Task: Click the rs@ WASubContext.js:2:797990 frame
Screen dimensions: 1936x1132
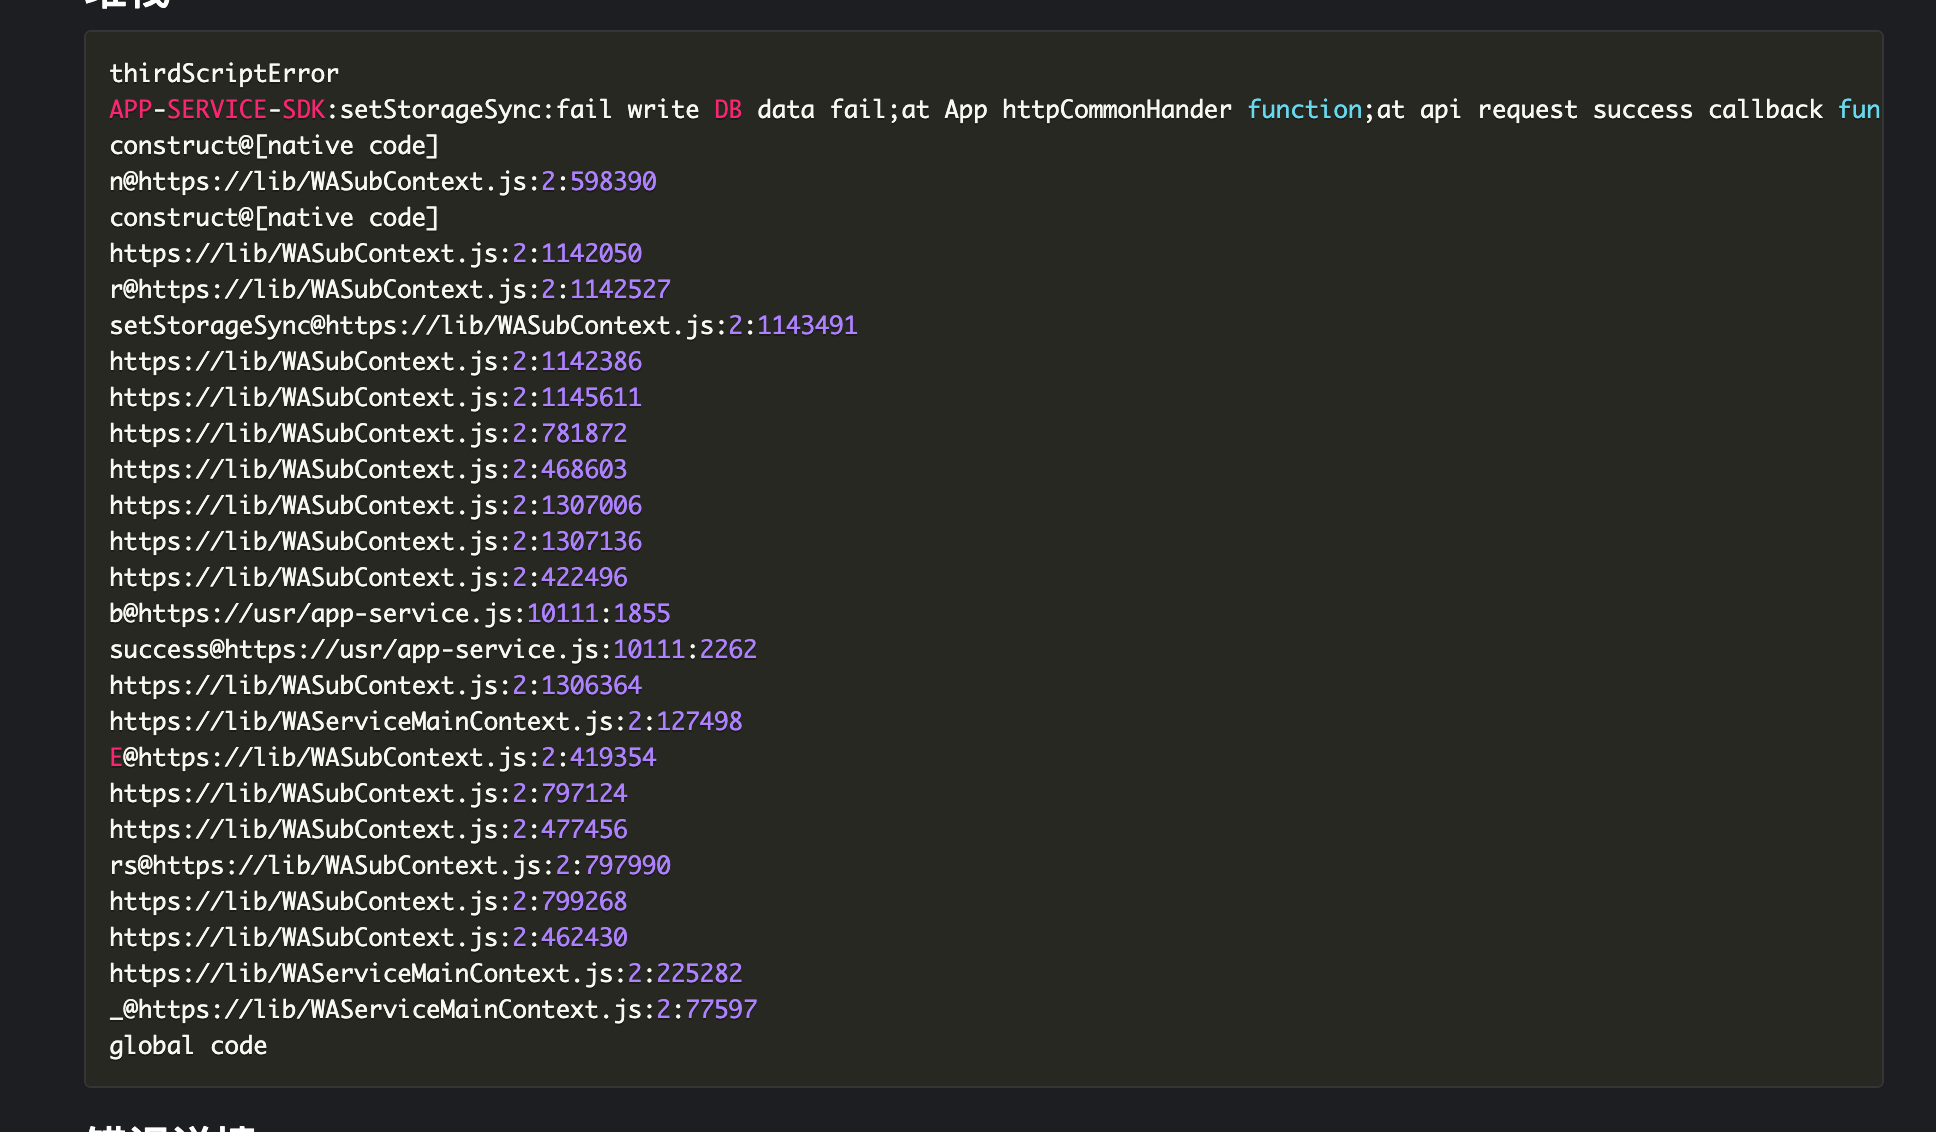Action: 390,866
